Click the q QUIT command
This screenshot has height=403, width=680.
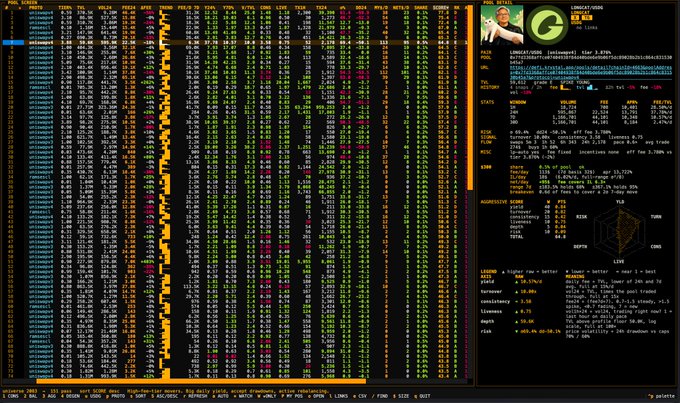(422, 396)
